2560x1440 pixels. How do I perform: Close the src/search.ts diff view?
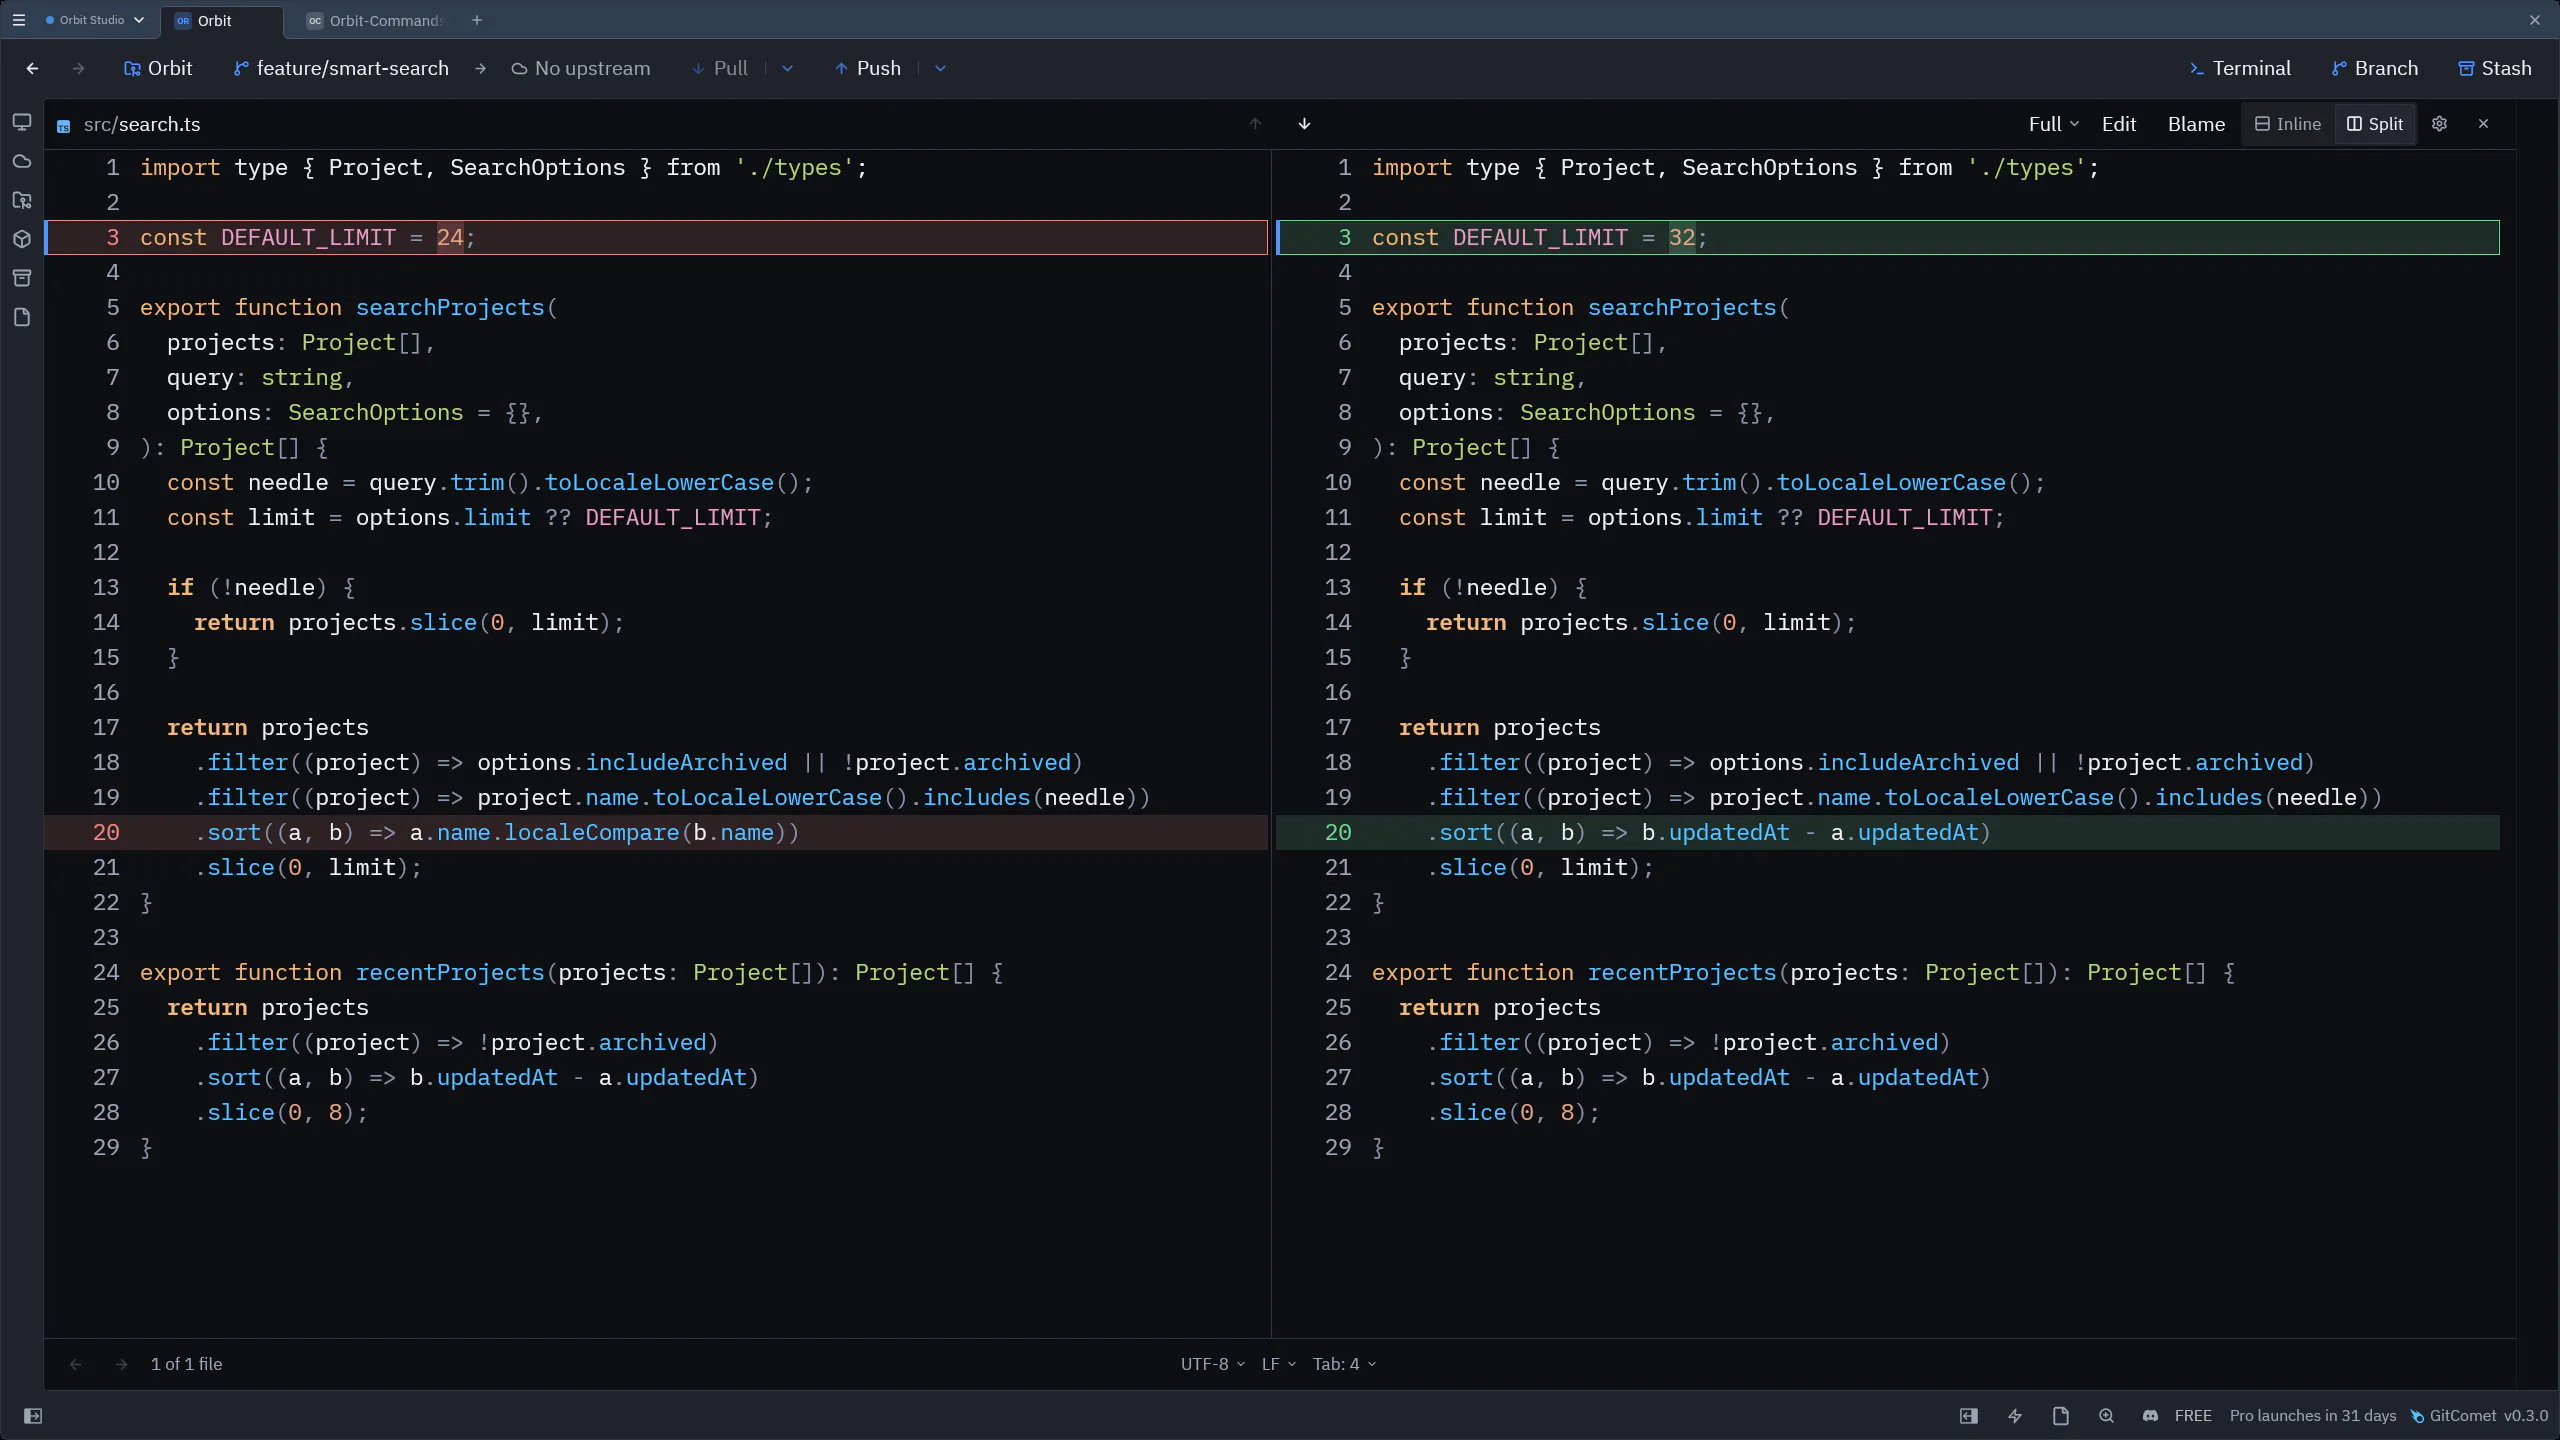[x=2483, y=124]
